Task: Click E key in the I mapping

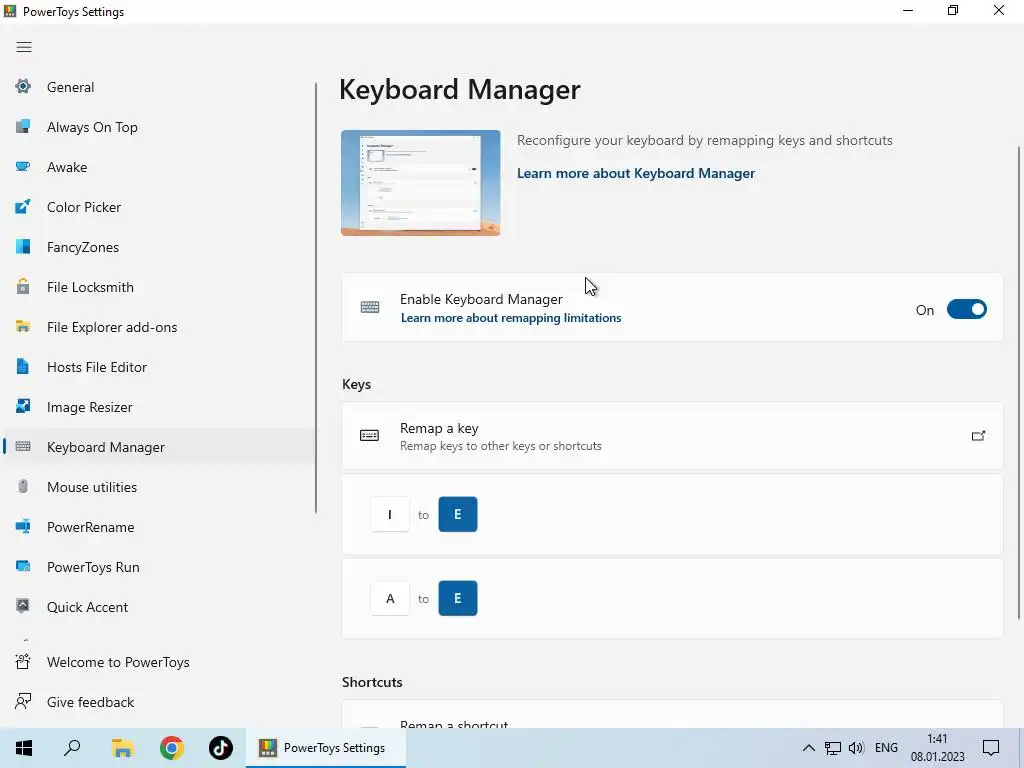Action: 458,514
